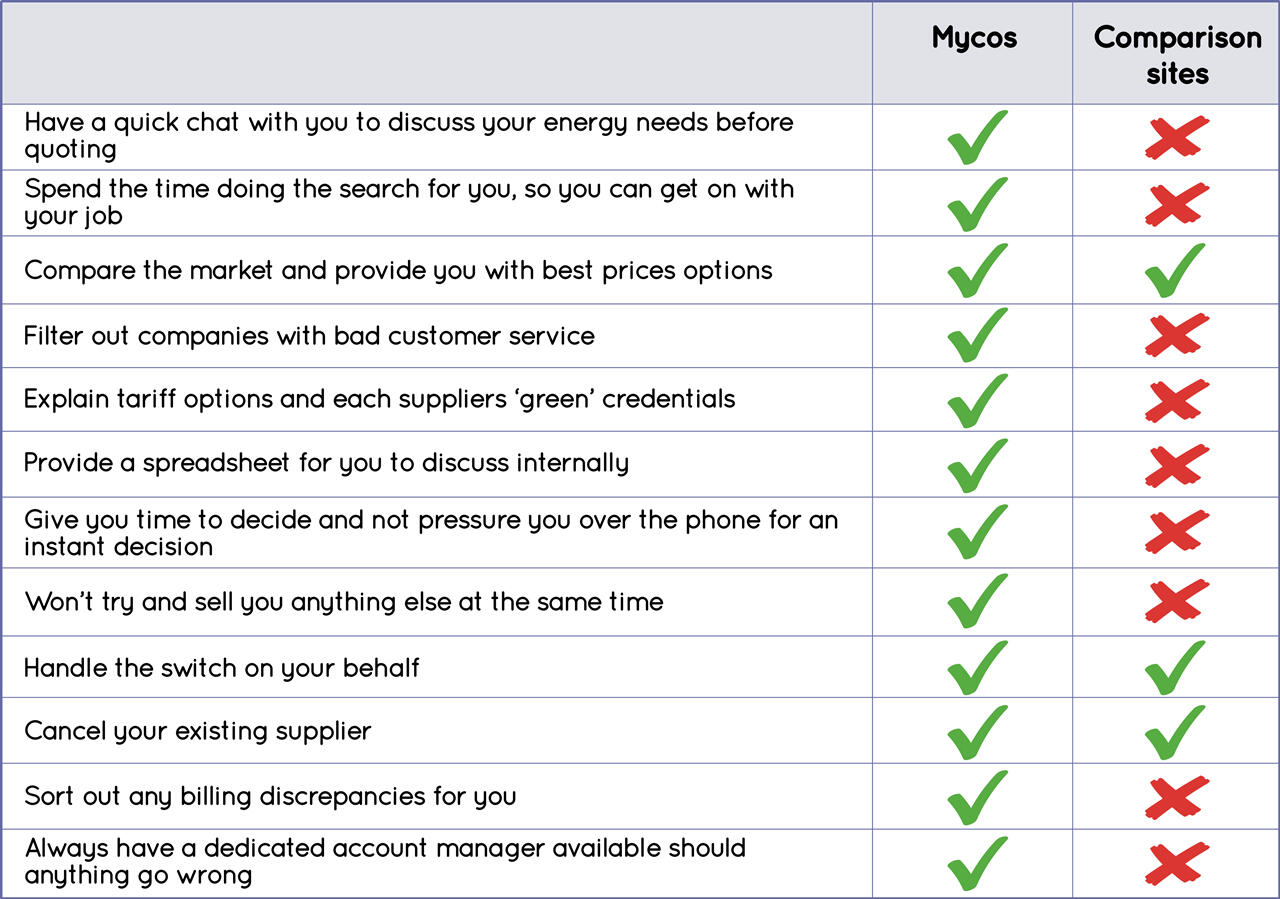This screenshot has height=899, width=1280.
Task: Click Mycos checkmark for spreadsheet row
Action: point(975,465)
